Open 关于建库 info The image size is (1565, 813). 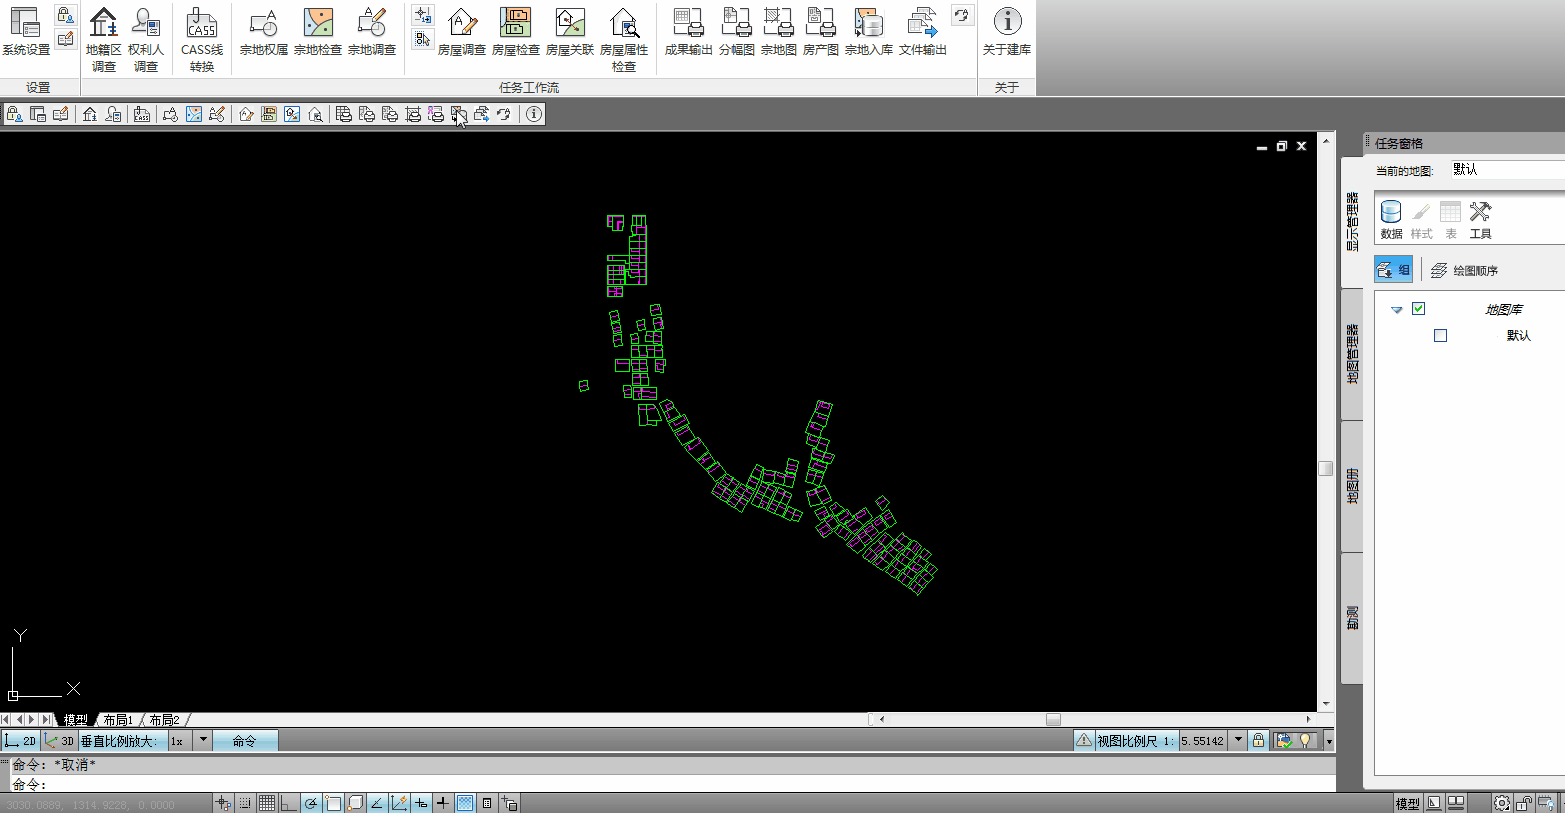(1007, 32)
